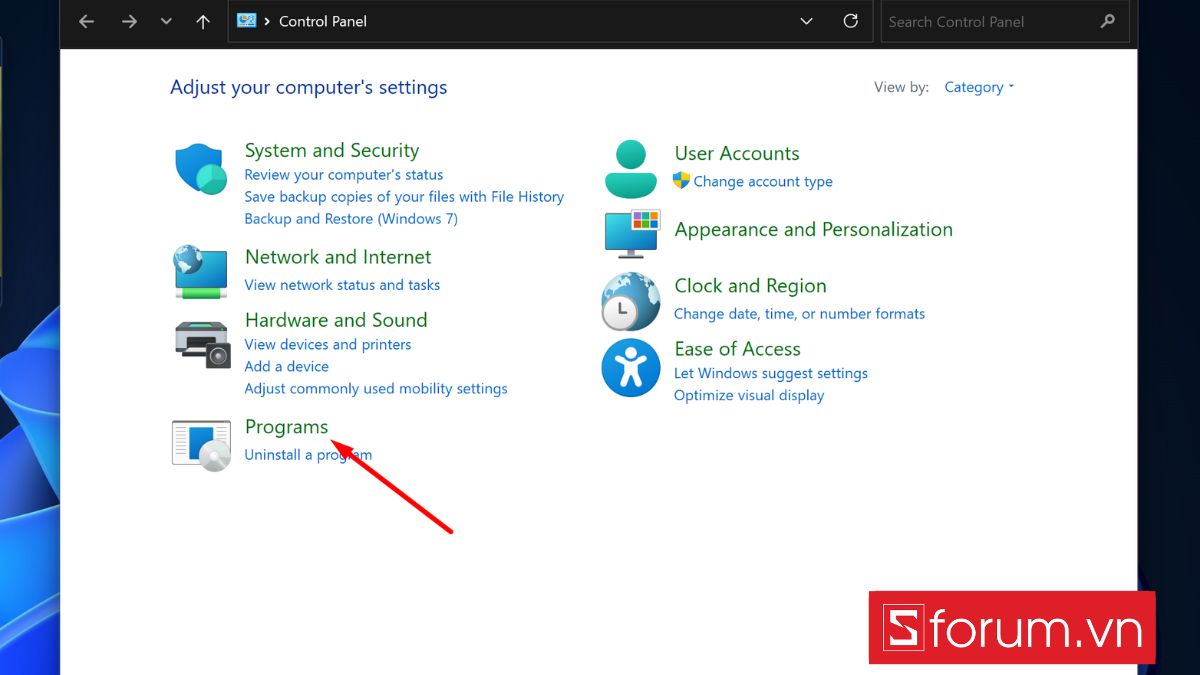Select the Add a device link
Image resolution: width=1200 pixels, height=675 pixels.
(287, 367)
